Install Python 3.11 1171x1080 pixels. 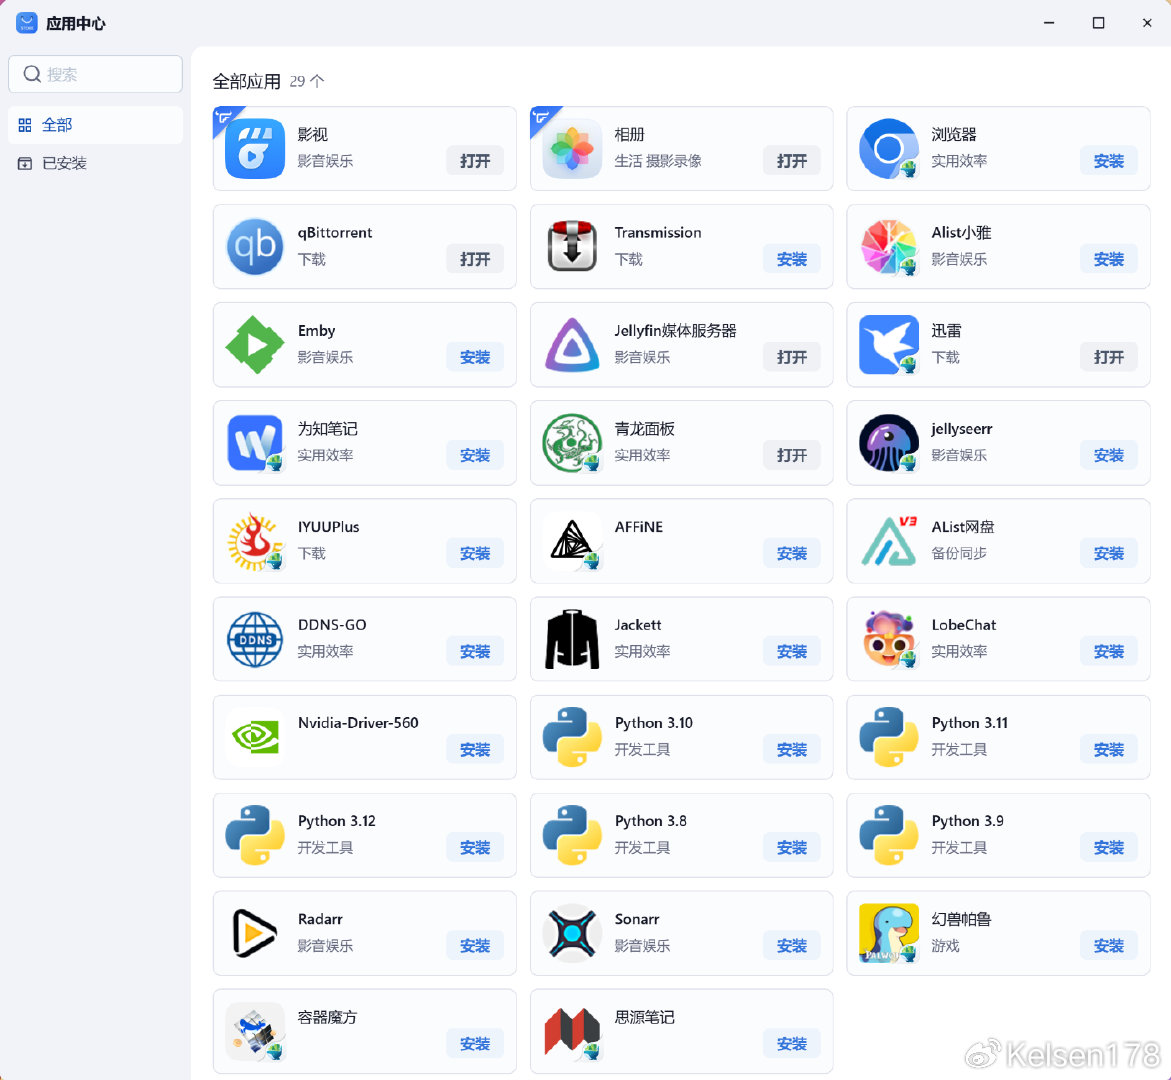click(1109, 750)
